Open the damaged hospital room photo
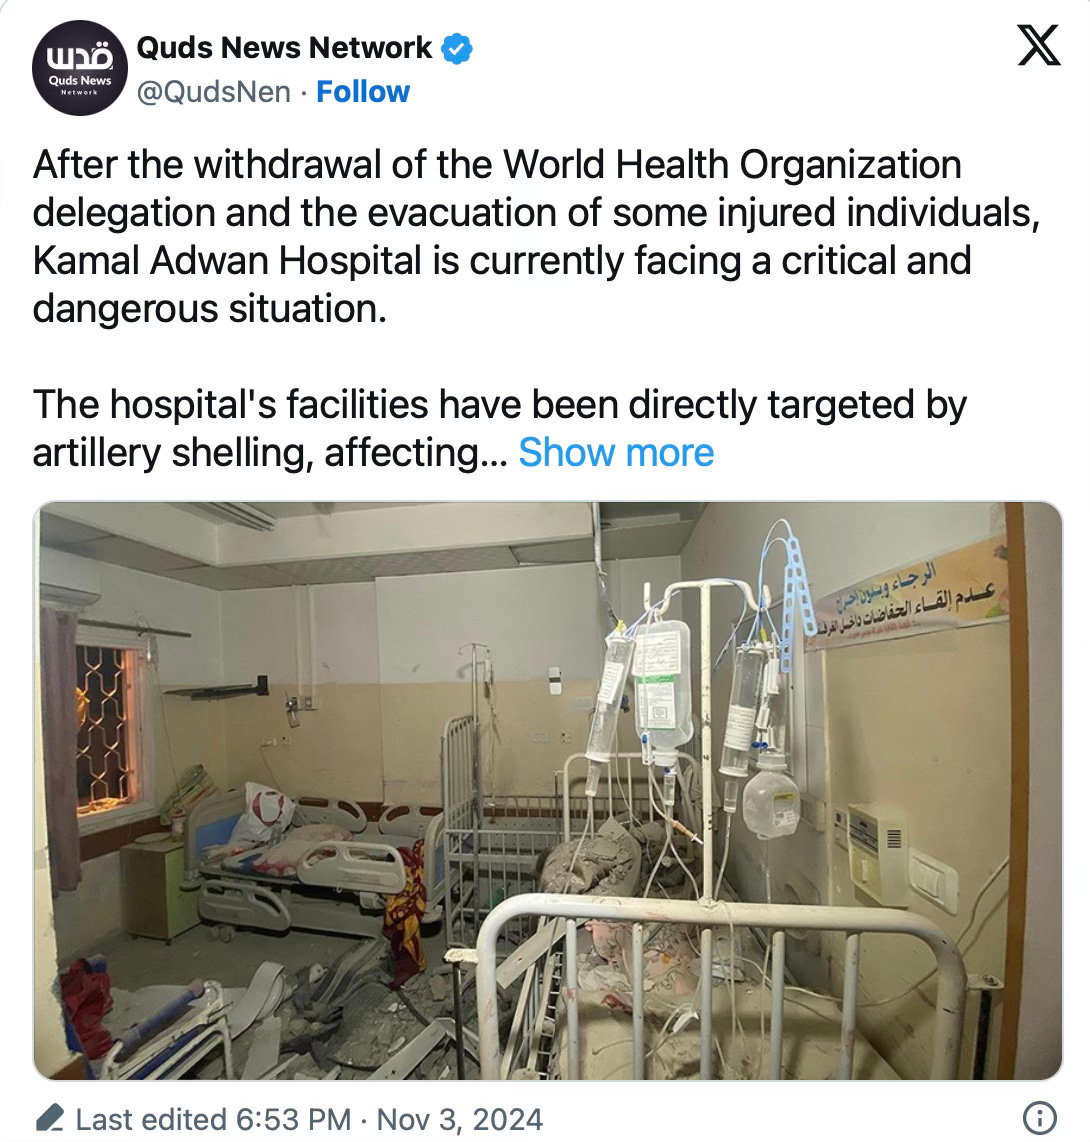1090x1142 pixels. [548, 790]
